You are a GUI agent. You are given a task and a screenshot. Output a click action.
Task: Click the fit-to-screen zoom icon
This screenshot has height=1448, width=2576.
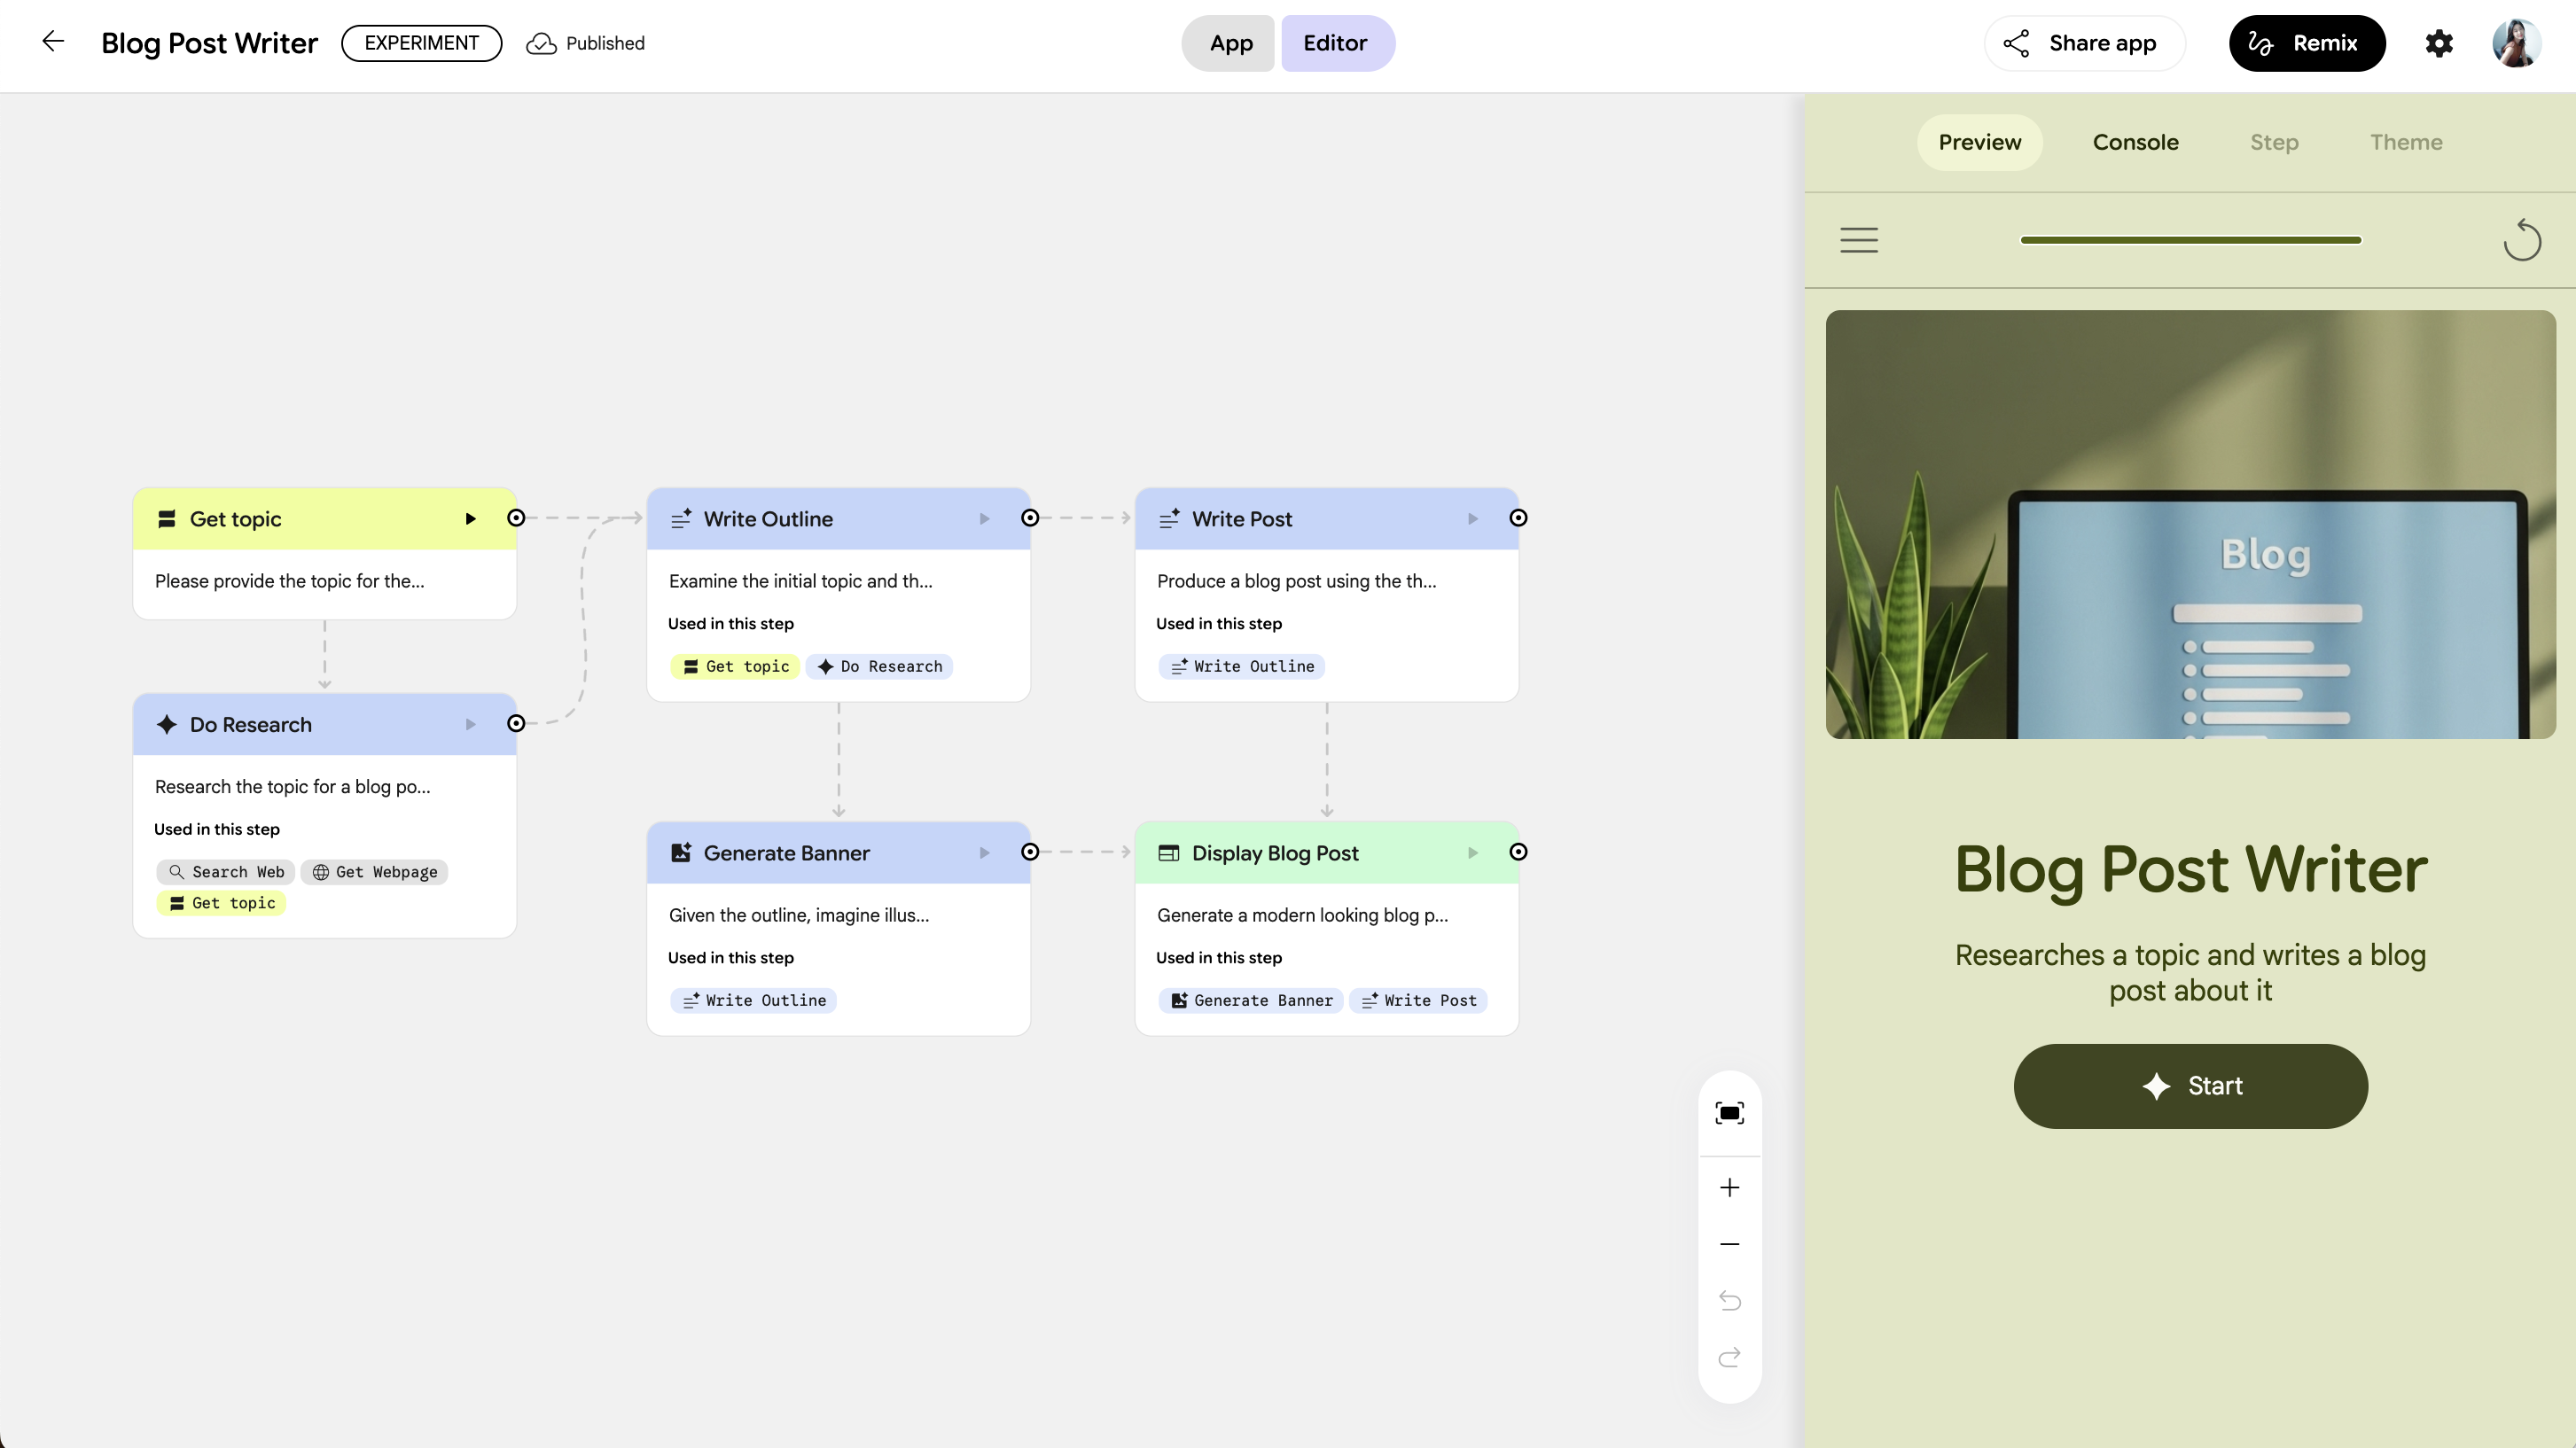1729,1113
